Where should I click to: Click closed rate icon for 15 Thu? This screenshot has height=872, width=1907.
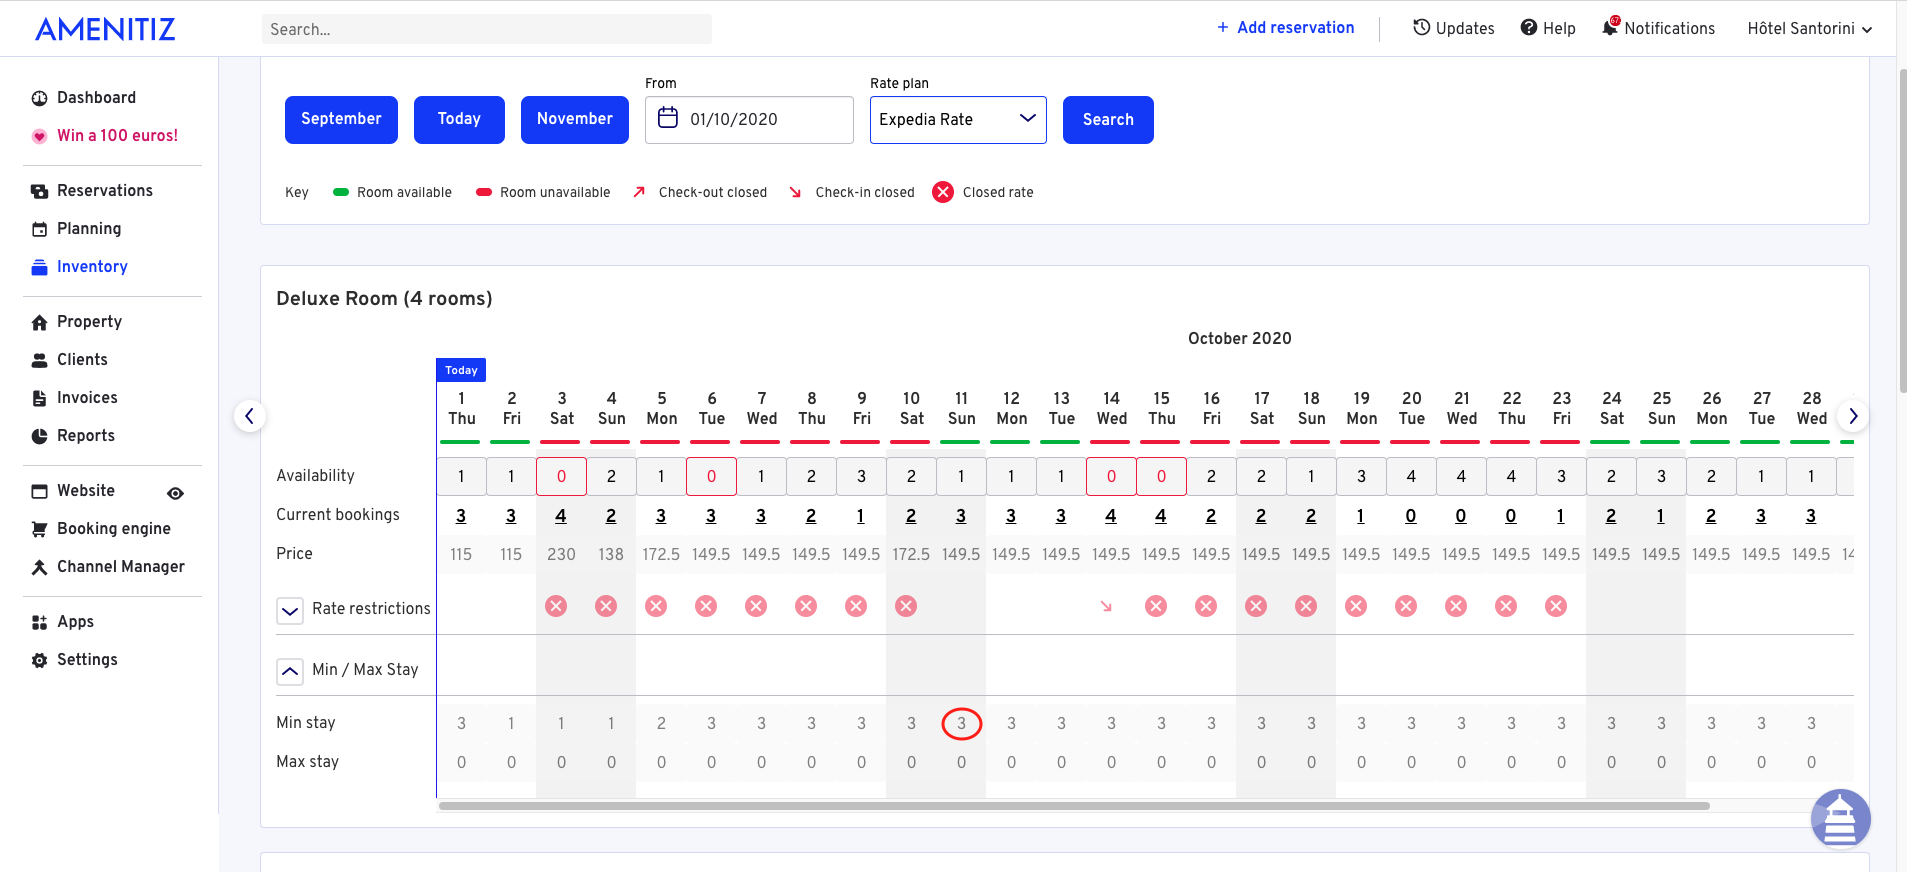click(1156, 606)
